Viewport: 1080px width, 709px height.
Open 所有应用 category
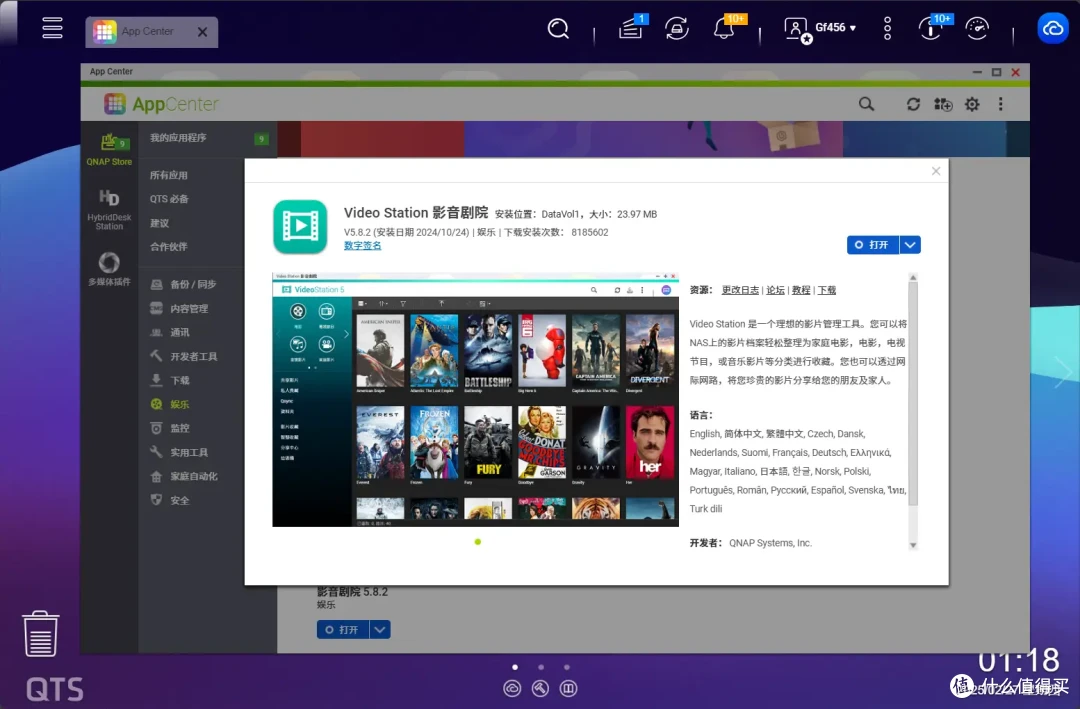169,175
